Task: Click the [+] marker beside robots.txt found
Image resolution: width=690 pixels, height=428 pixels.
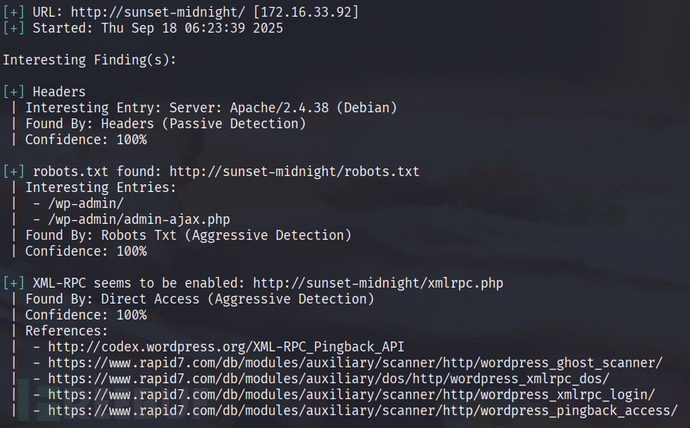Action: (x=14, y=172)
